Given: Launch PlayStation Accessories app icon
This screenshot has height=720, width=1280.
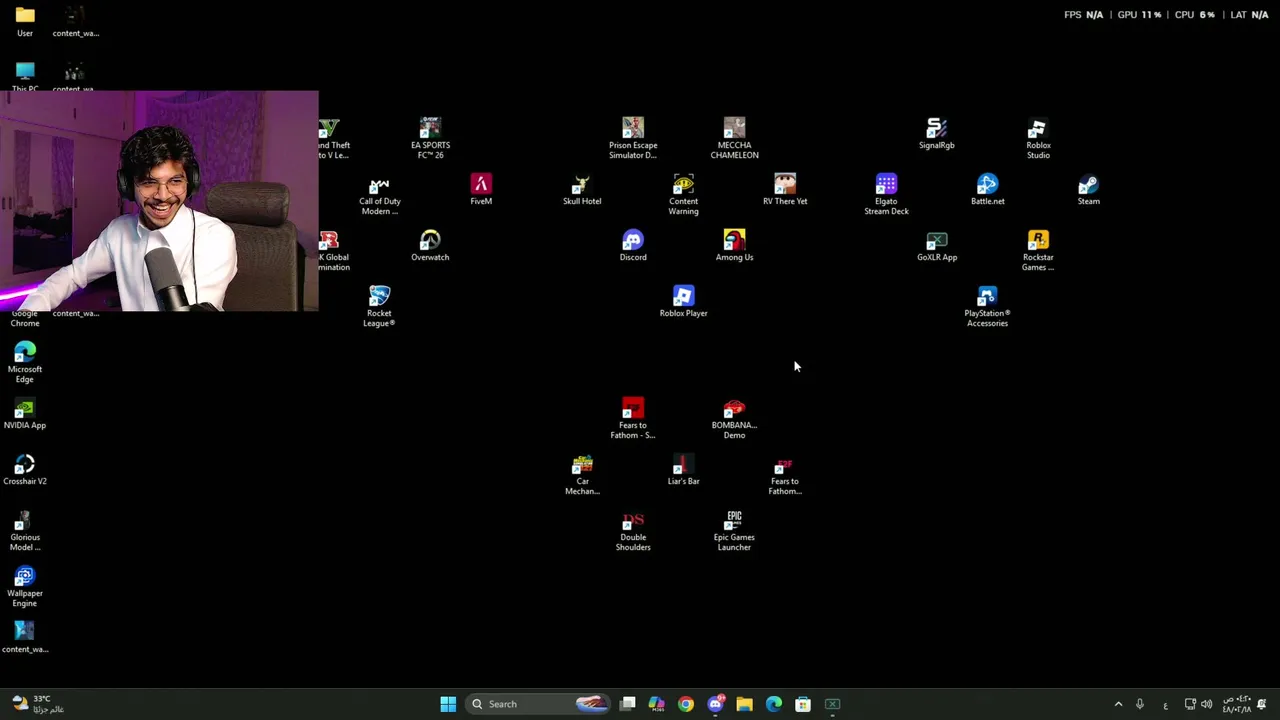Looking at the screenshot, I should (987, 306).
